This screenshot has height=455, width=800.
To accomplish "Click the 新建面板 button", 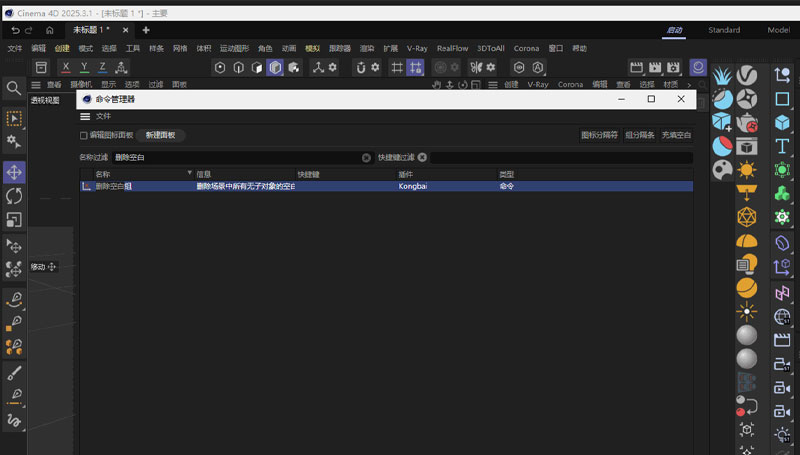I will (160, 135).
